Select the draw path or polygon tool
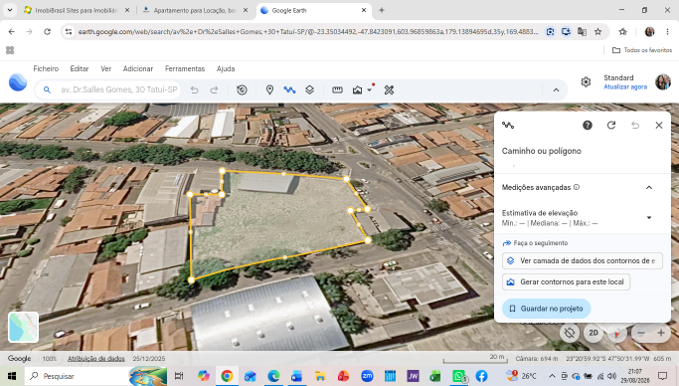 (289, 90)
